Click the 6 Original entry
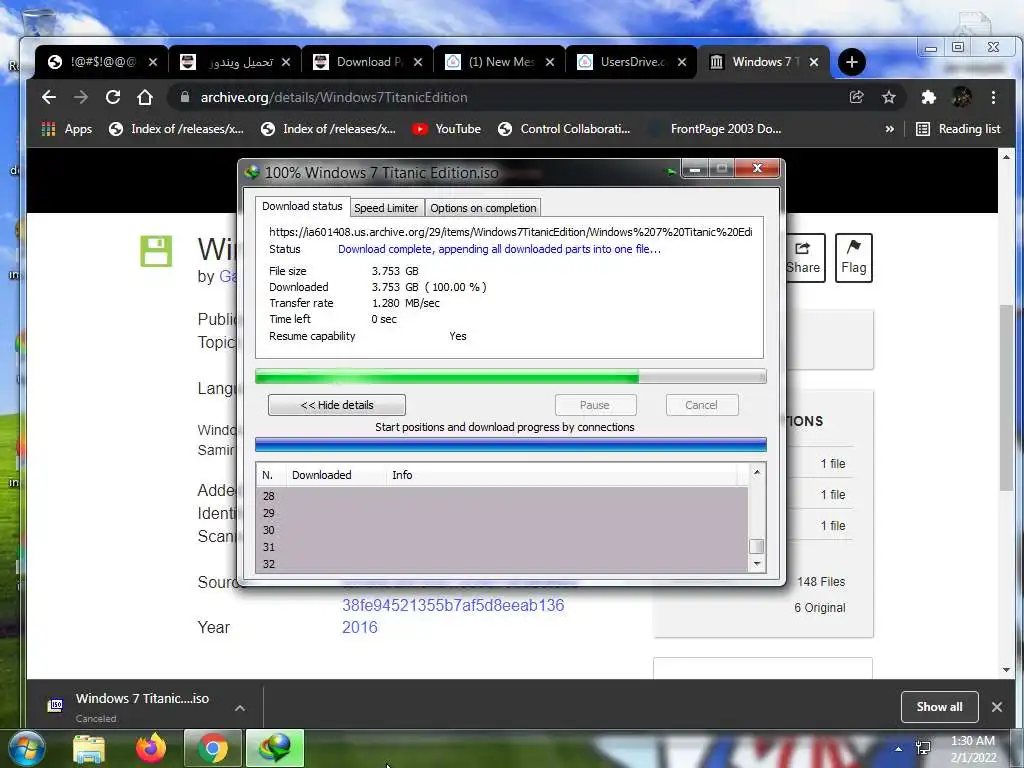Image resolution: width=1024 pixels, height=768 pixels. coord(820,608)
